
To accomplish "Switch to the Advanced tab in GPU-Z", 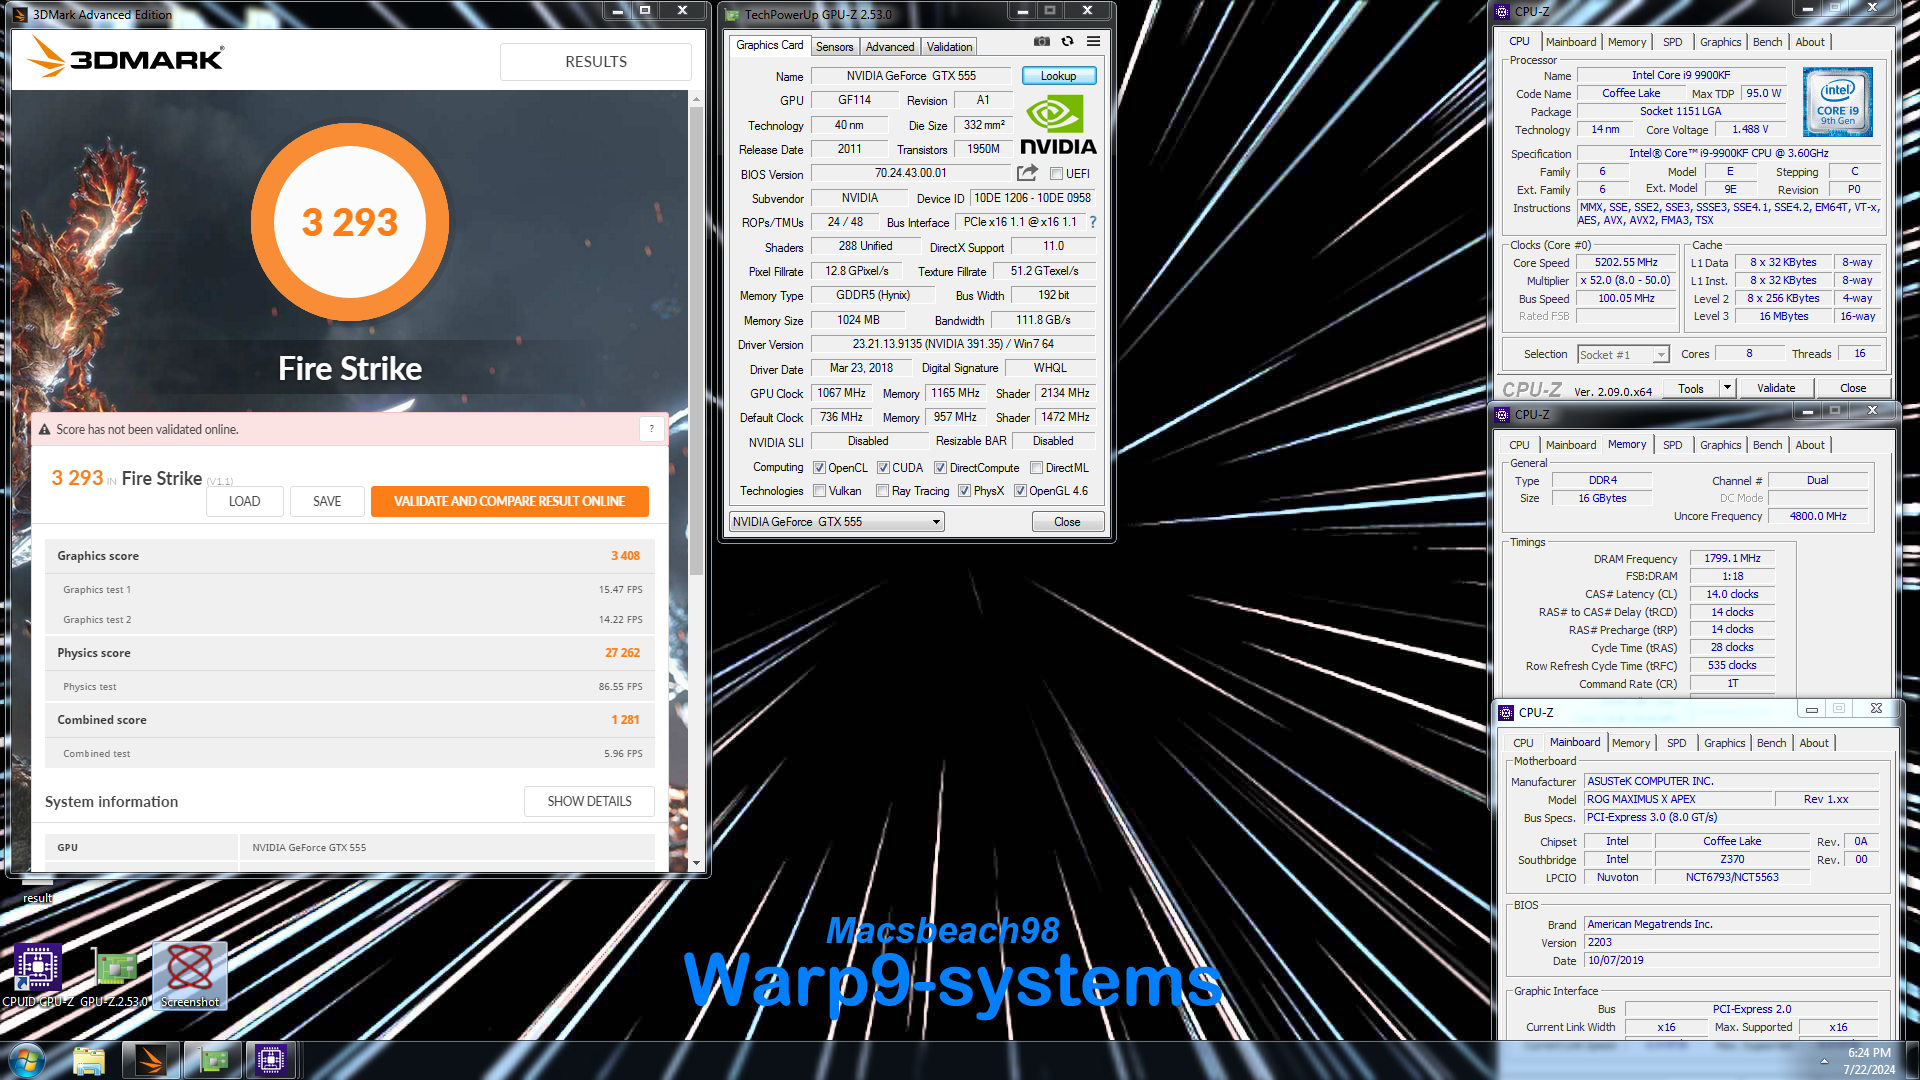I will (890, 46).
